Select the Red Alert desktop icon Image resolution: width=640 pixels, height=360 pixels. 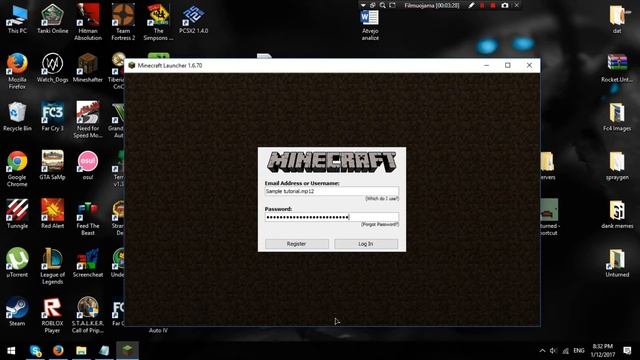52,214
